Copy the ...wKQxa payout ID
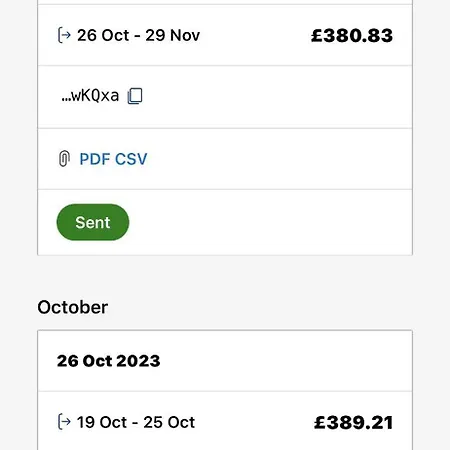The width and height of the screenshot is (450, 450). (x=135, y=96)
